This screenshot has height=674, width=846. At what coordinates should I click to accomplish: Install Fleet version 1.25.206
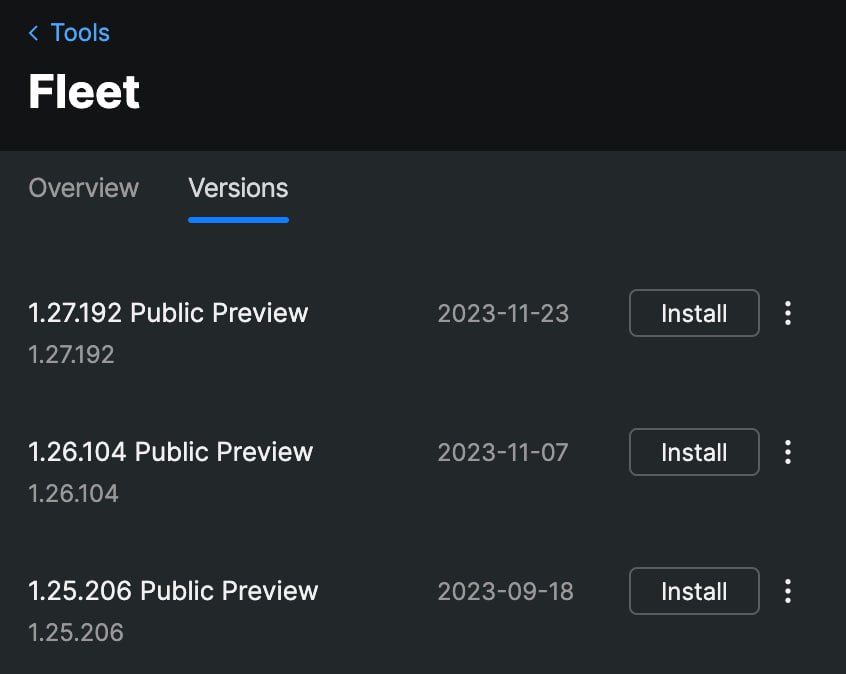[694, 591]
